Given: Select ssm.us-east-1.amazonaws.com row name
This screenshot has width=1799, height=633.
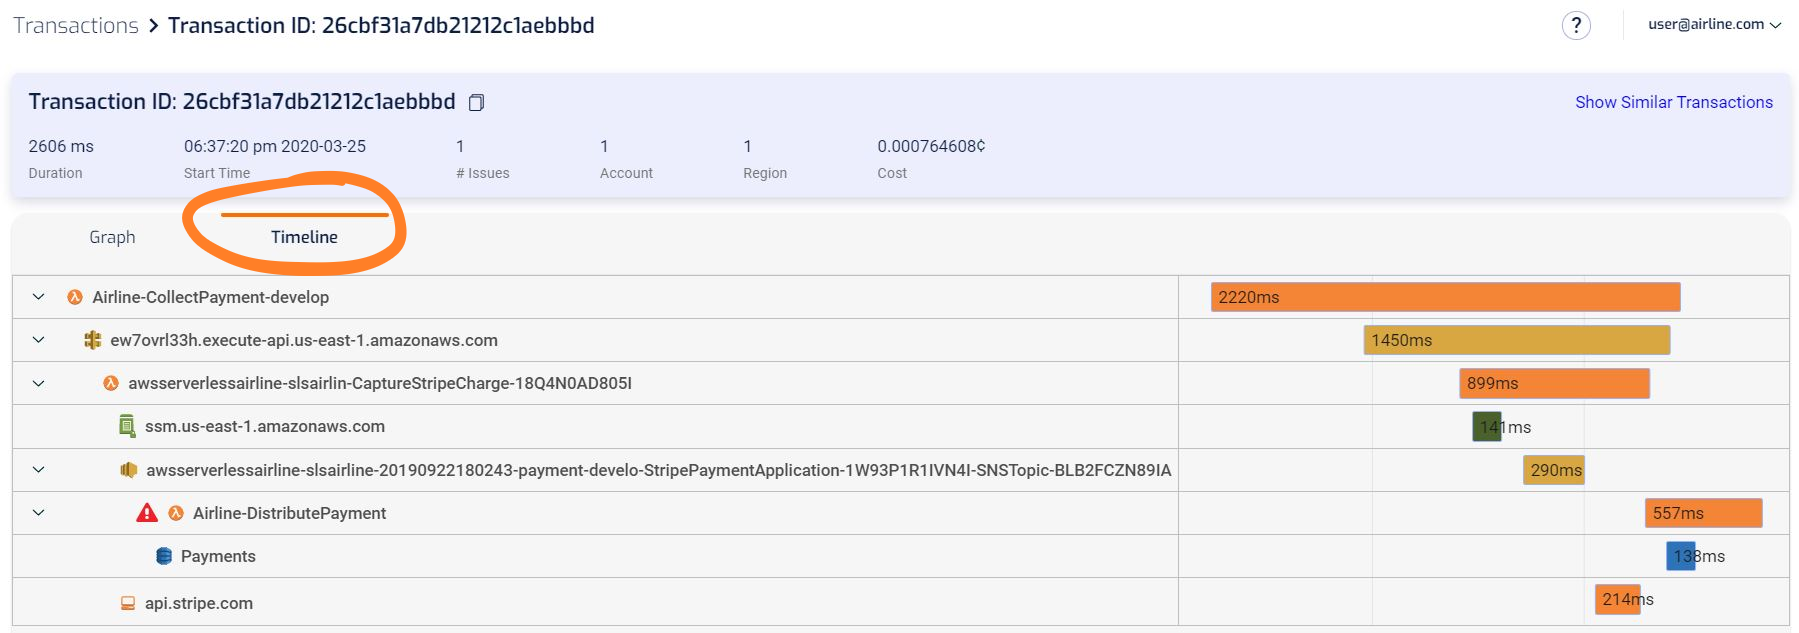Looking at the screenshot, I should coord(265,426).
